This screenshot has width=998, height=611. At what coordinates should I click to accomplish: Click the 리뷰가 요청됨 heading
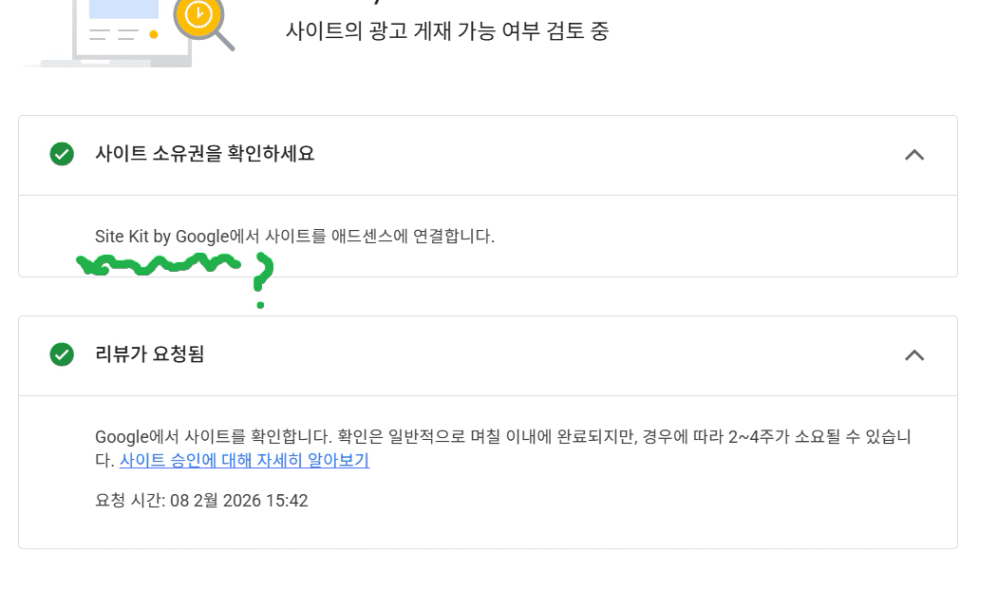150,355
